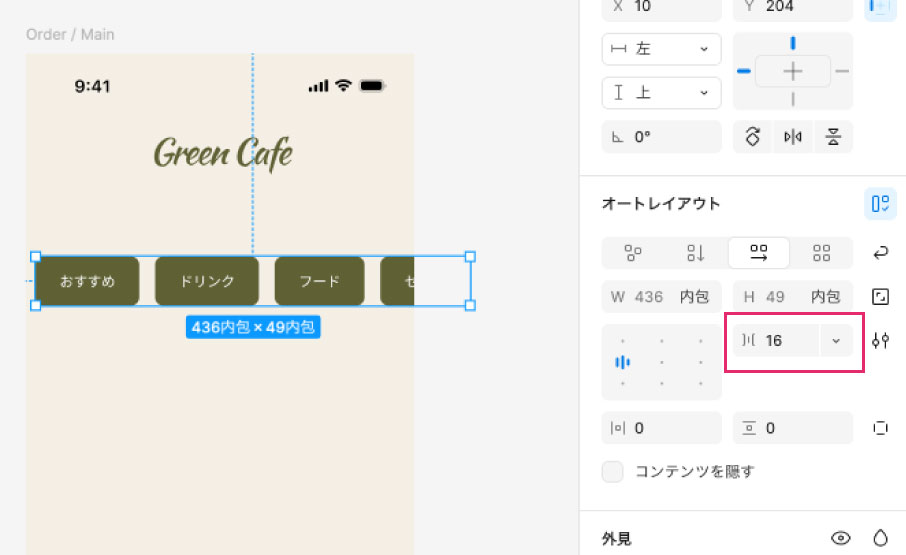
Task: Click the rotation field showing 0°
Action: point(662,137)
